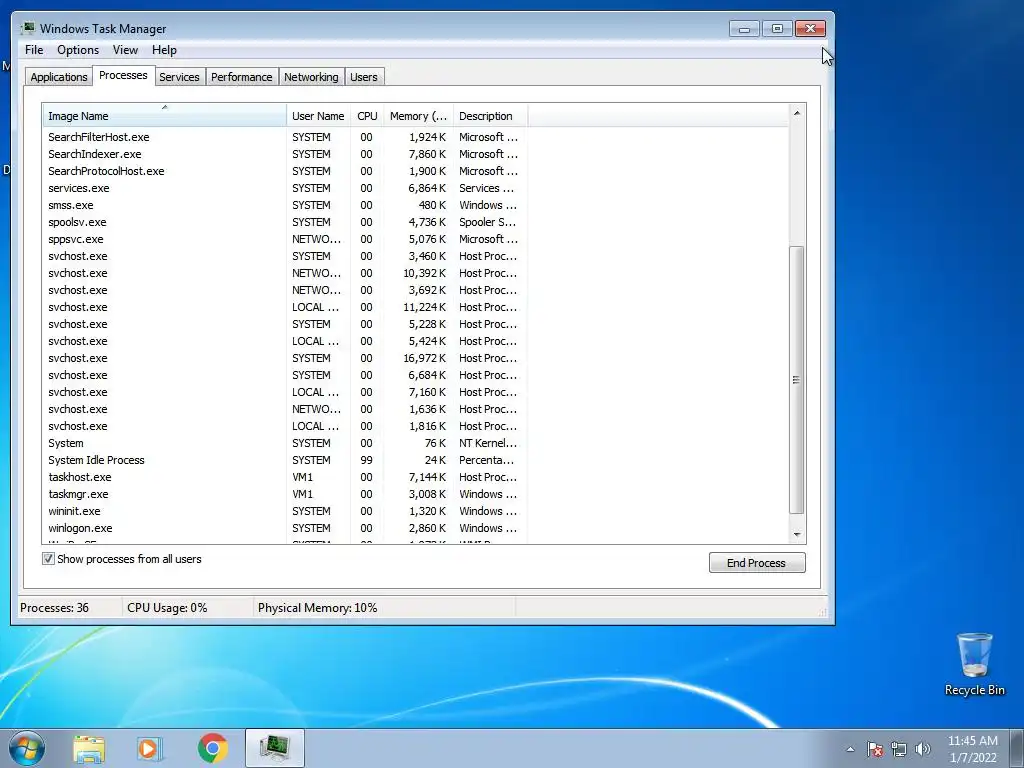Click the Task Manager title bar icon

tap(27, 28)
